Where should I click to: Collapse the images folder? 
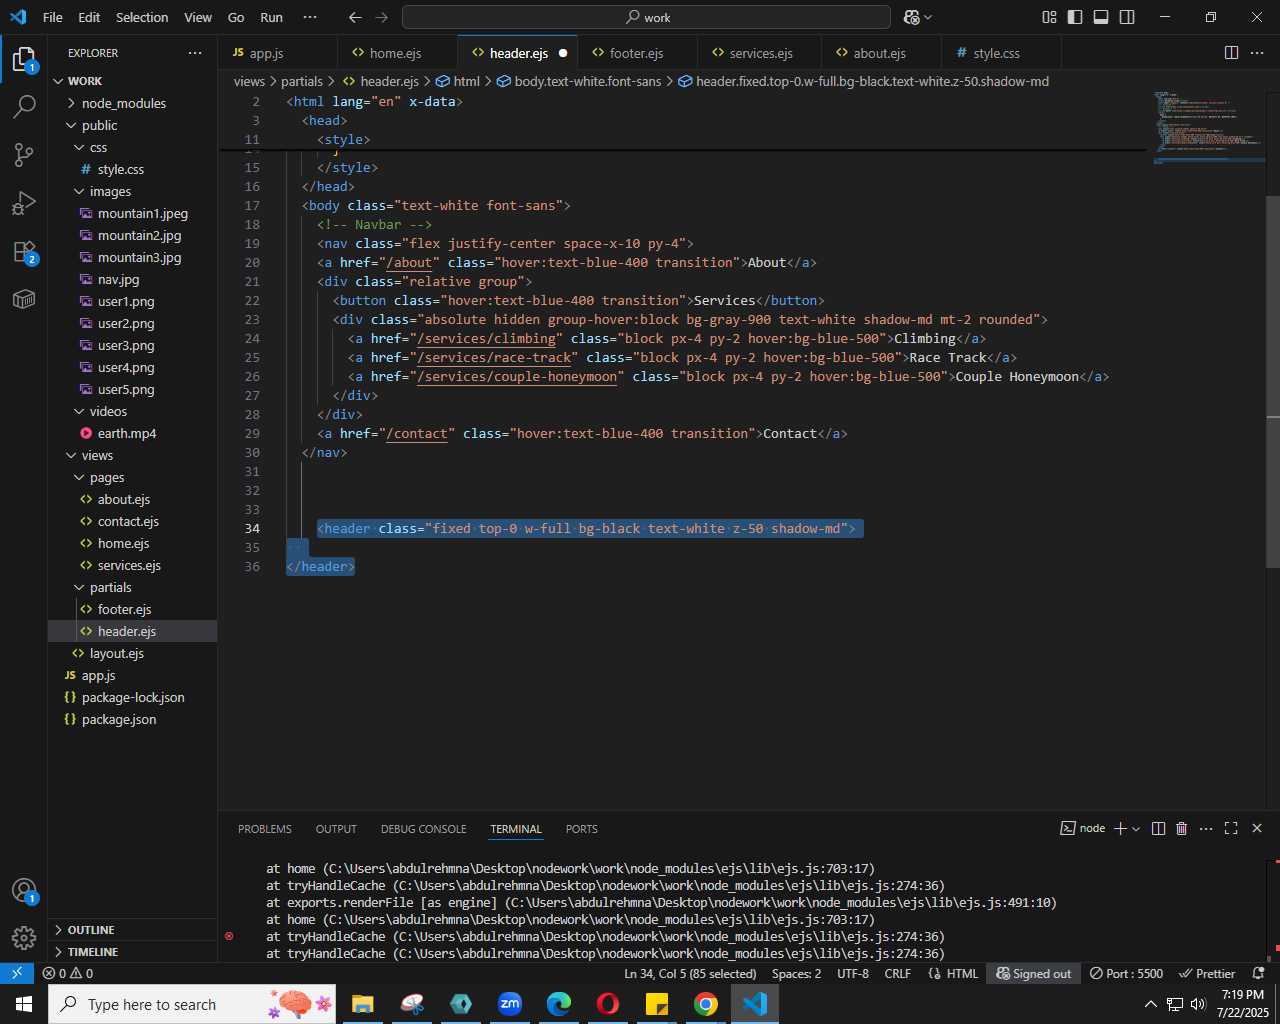(x=132, y=191)
